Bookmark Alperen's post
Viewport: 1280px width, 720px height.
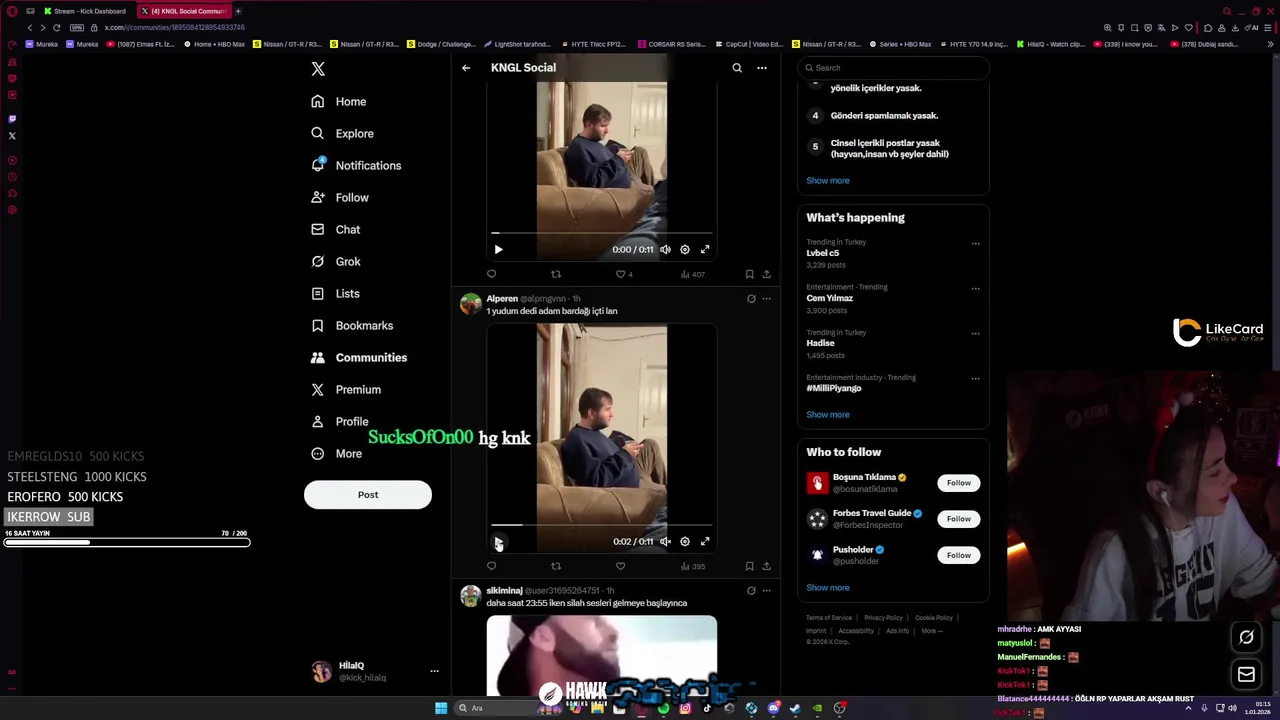pos(749,566)
